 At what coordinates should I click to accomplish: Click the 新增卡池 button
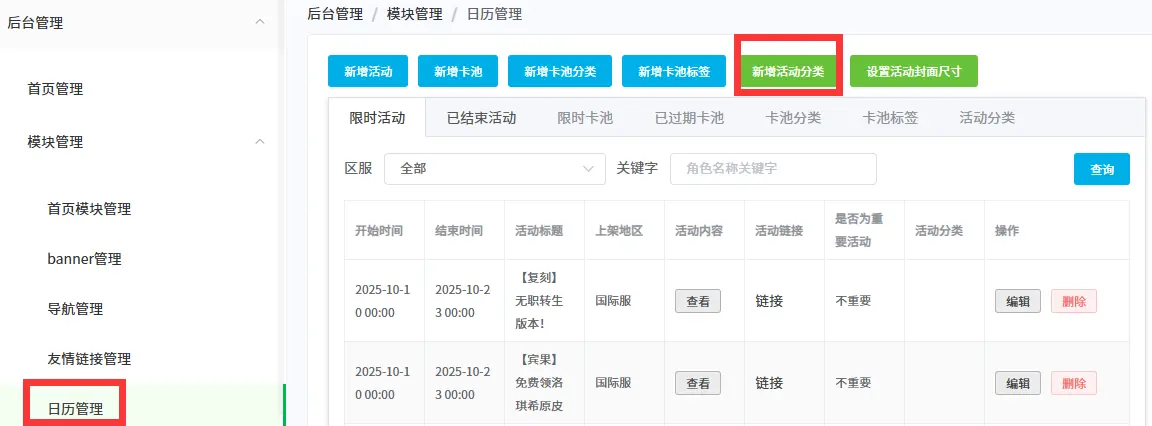click(458, 71)
